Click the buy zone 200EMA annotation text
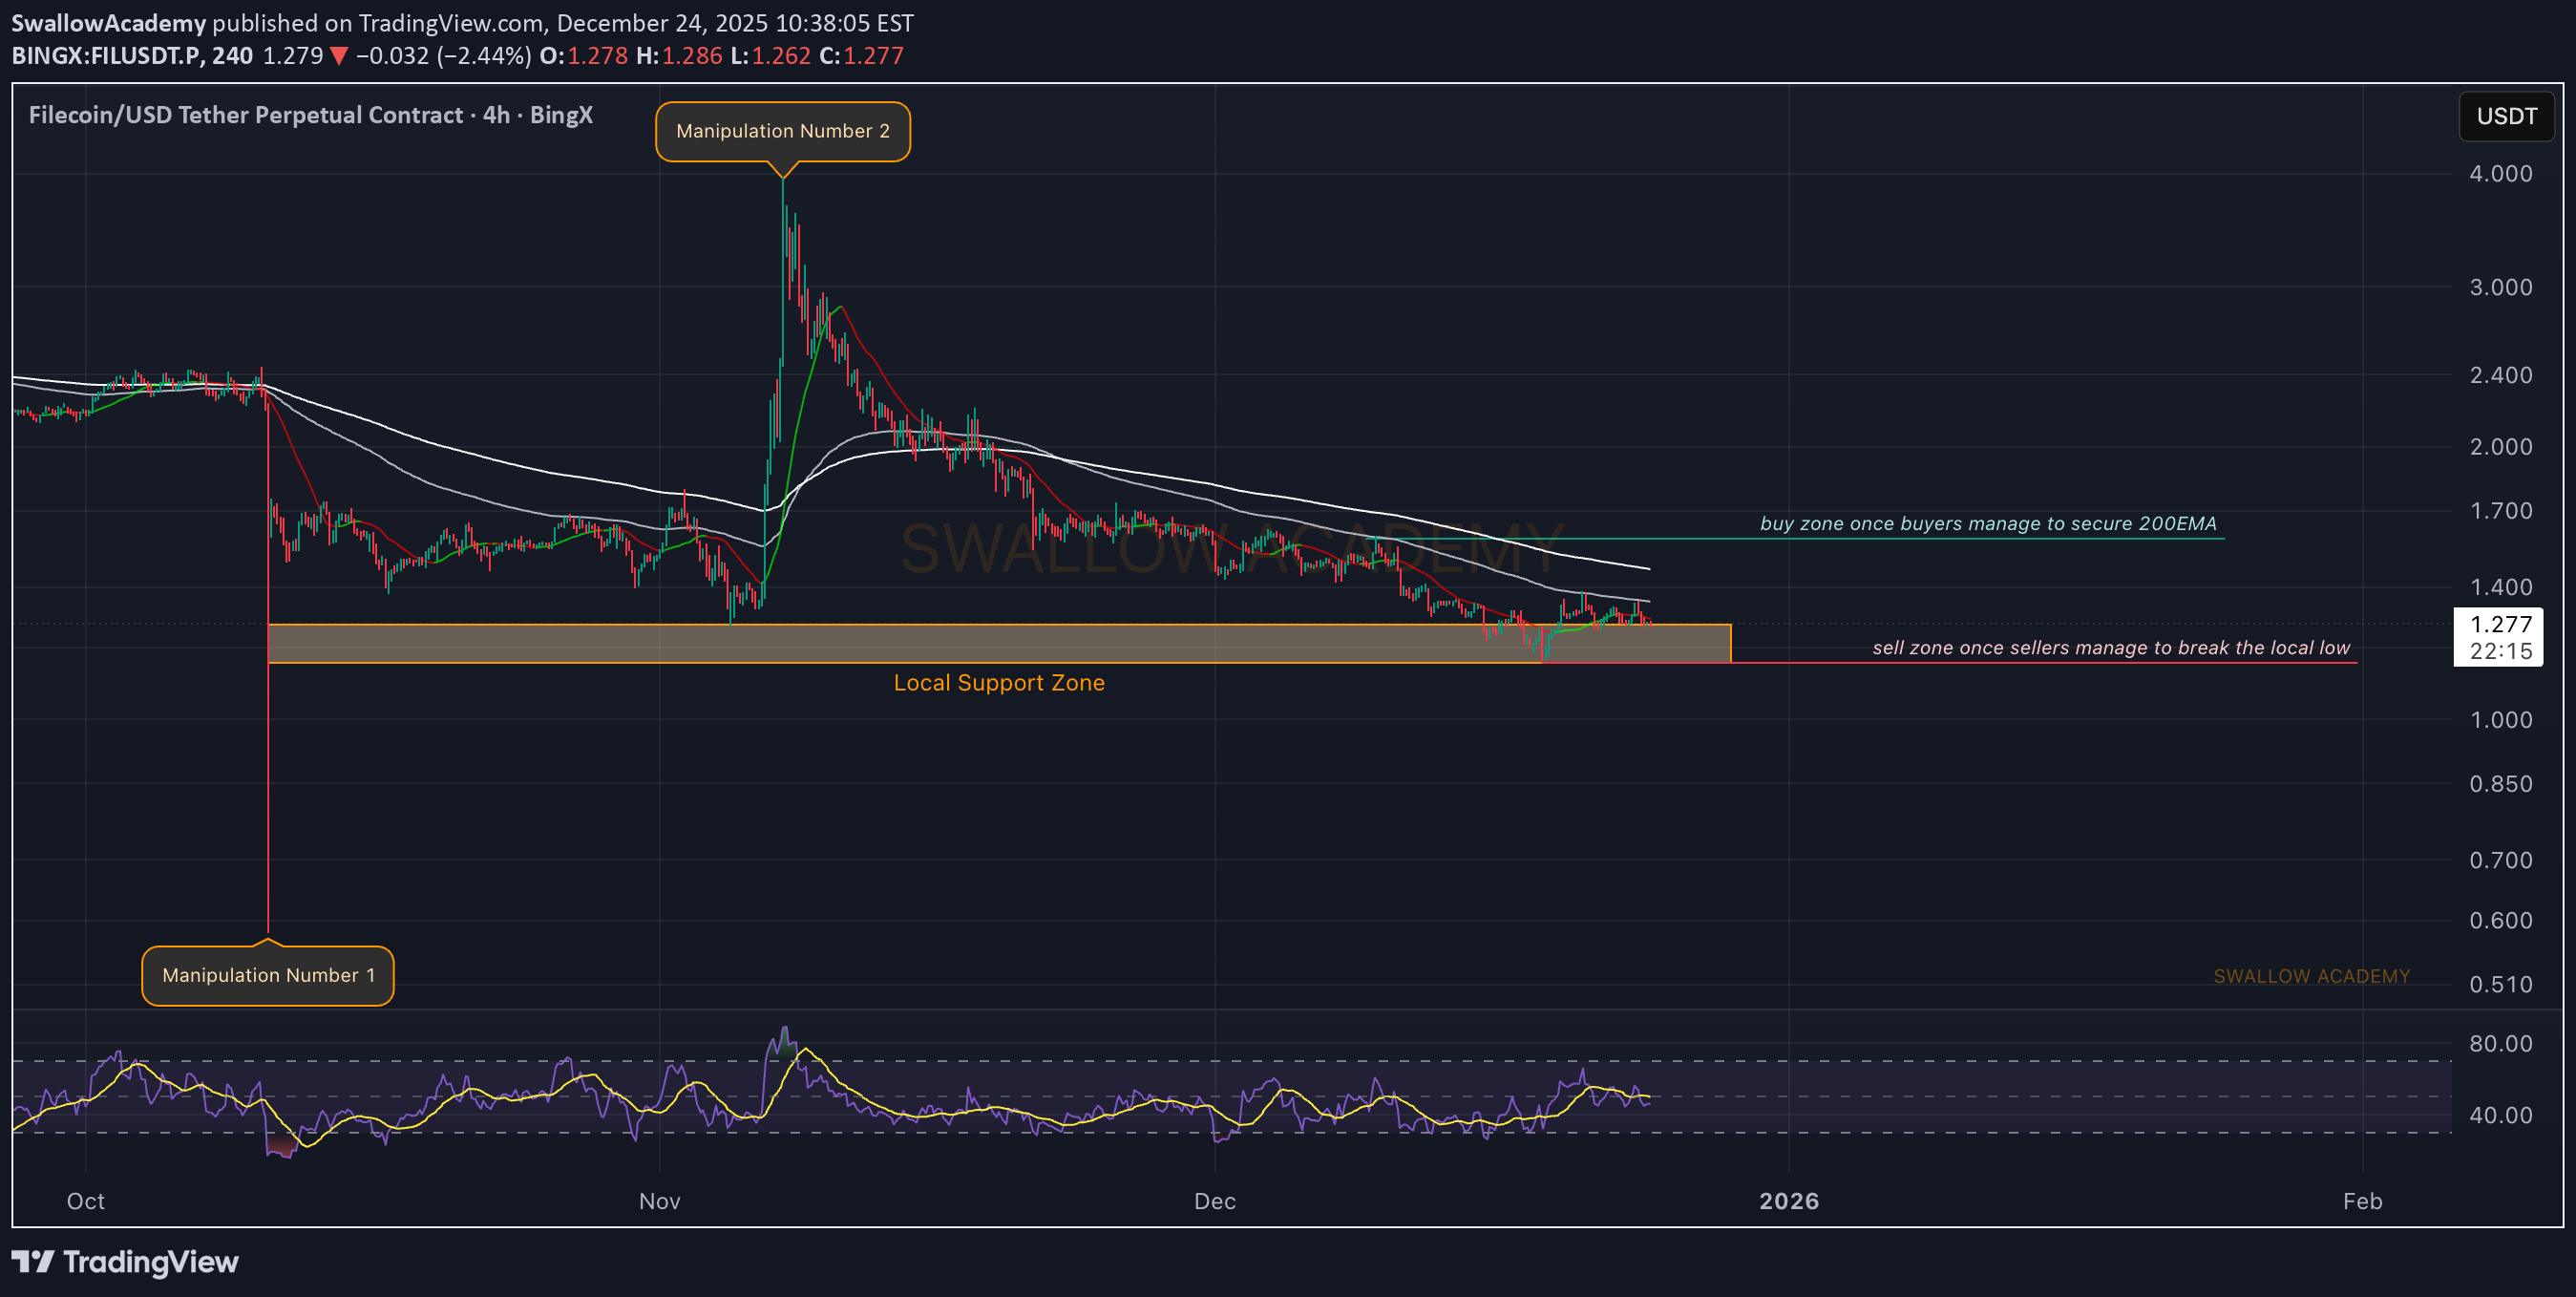 [1987, 523]
